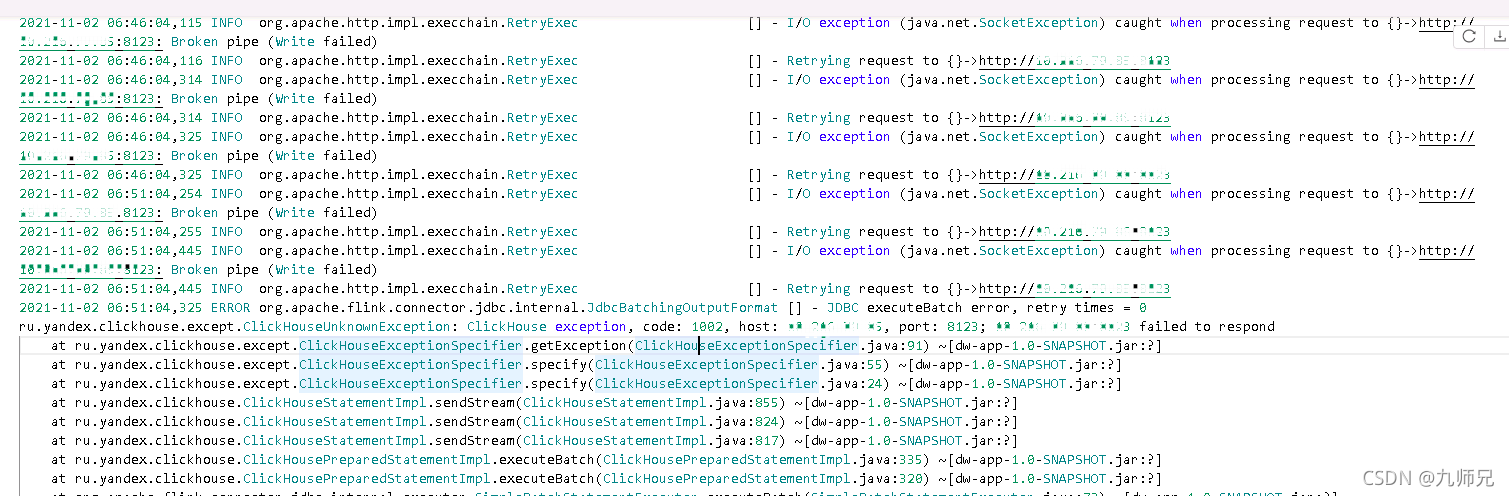
Task: Click the ClickHouseExceptionSpecifier.java:24 stack line
Action: tap(586, 384)
